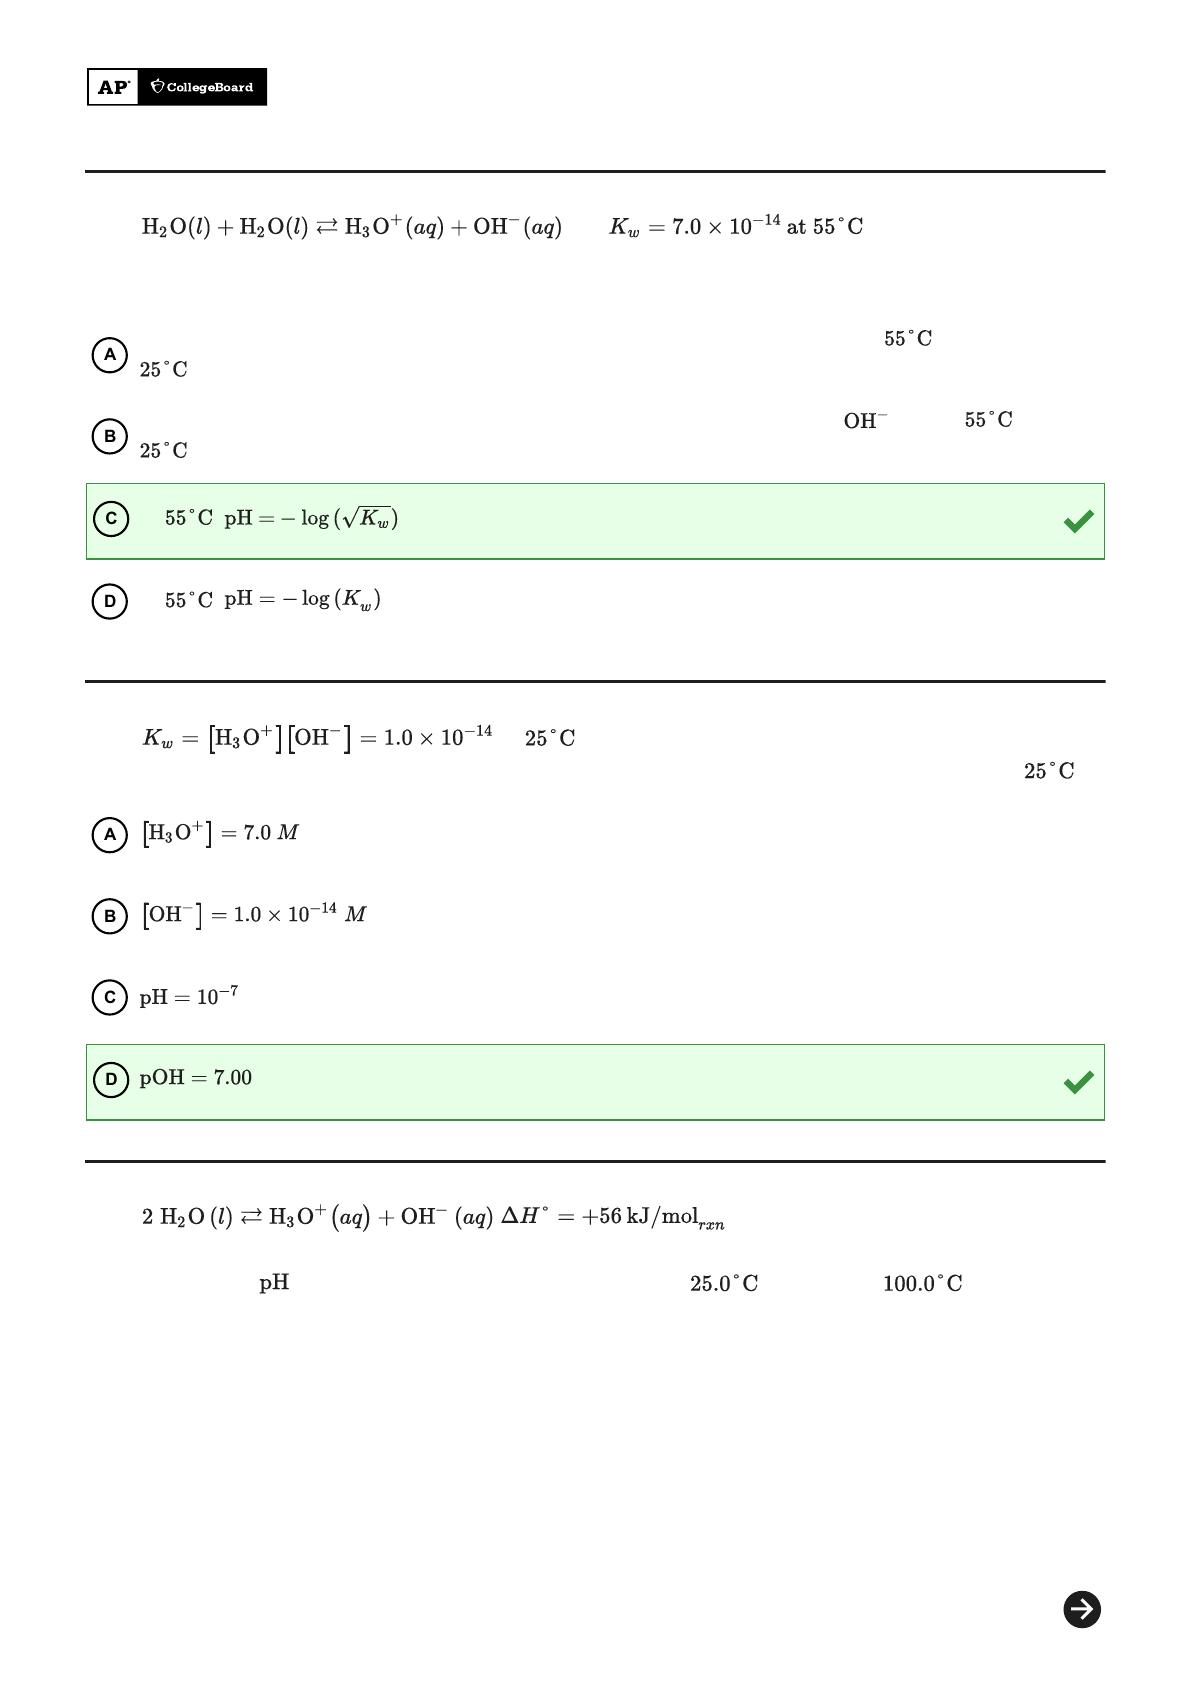Select option A circle in first question
The image size is (1191, 1684).
point(110,355)
